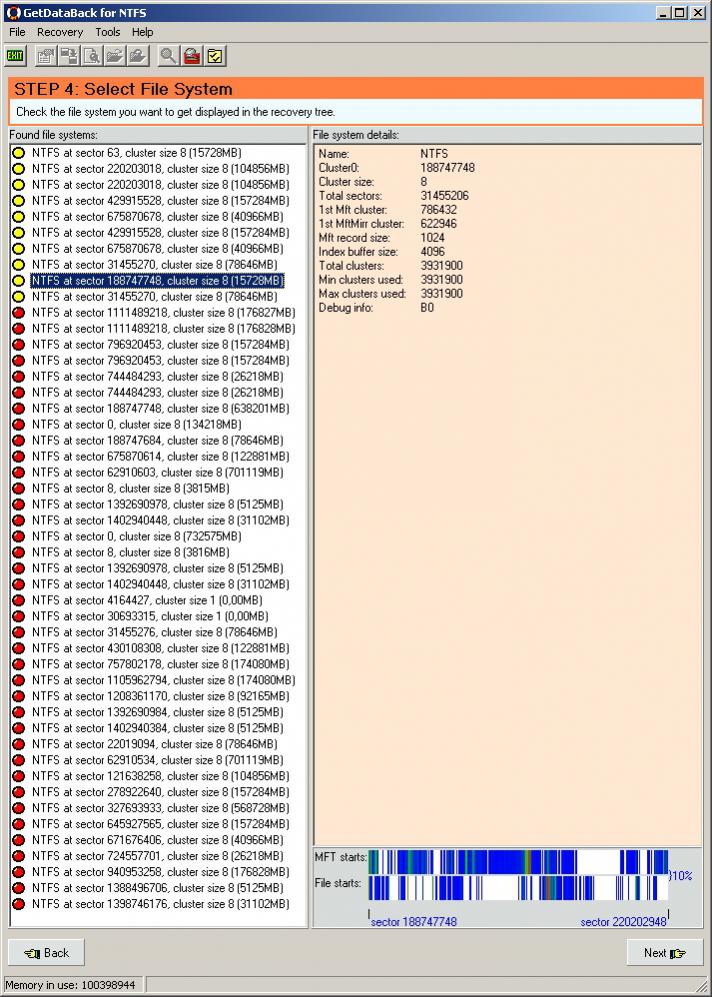Click the MFT starts distribution bar
The width and height of the screenshot is (712, 997).
pos(518,861)
